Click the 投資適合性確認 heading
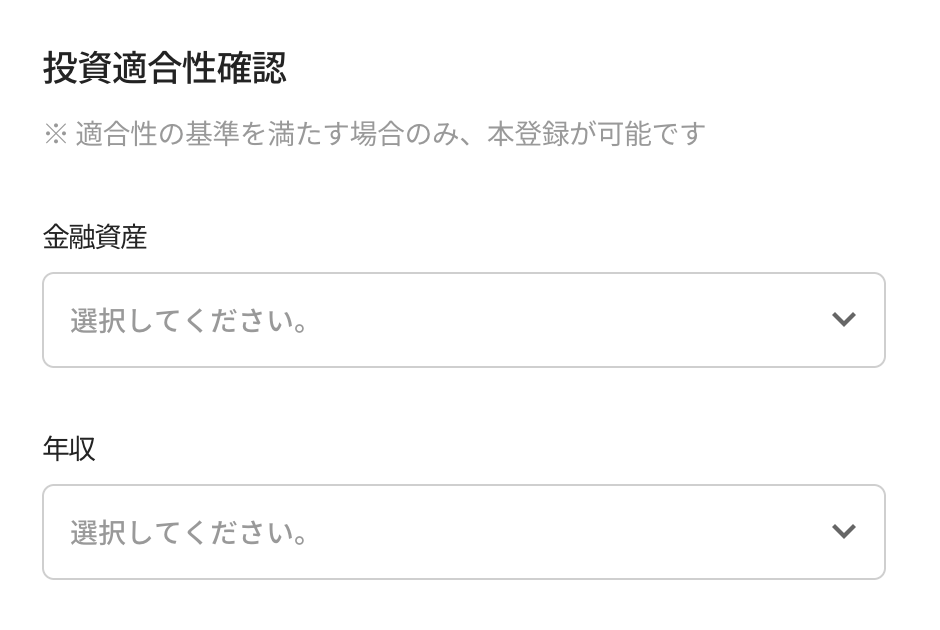 click(x=165, y=68)
